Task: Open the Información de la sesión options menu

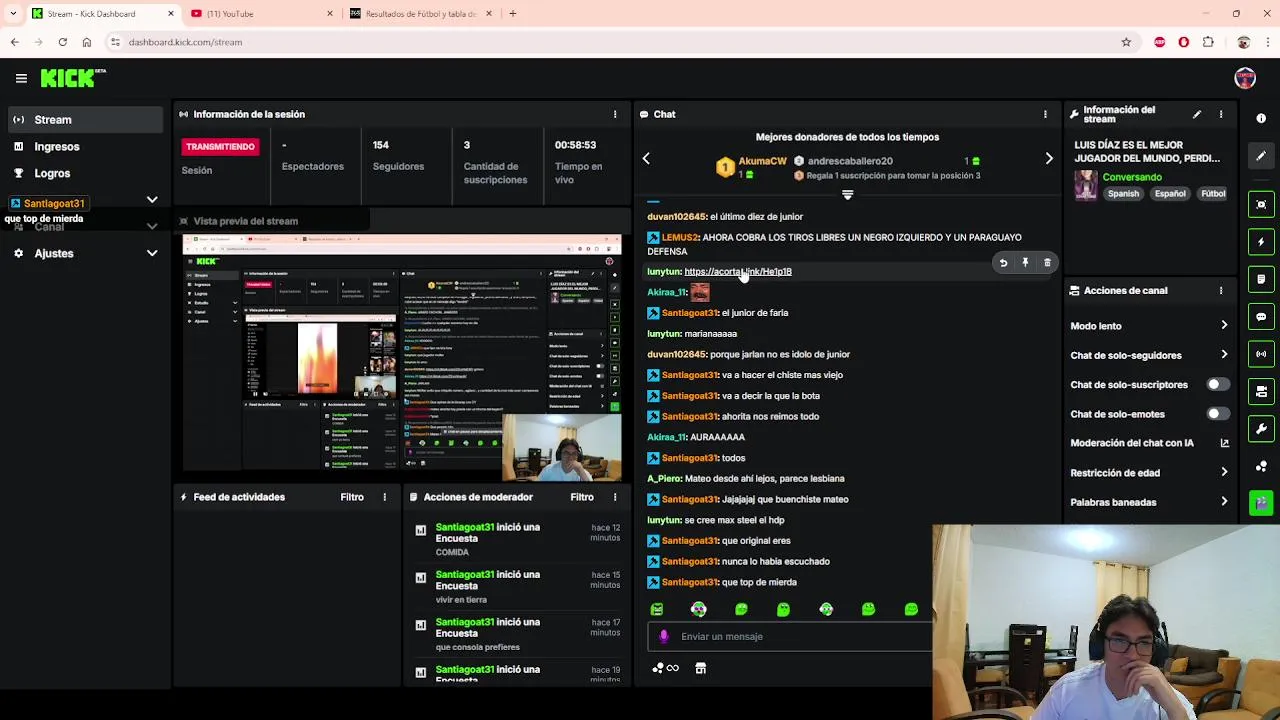Action: click(615, 114)
